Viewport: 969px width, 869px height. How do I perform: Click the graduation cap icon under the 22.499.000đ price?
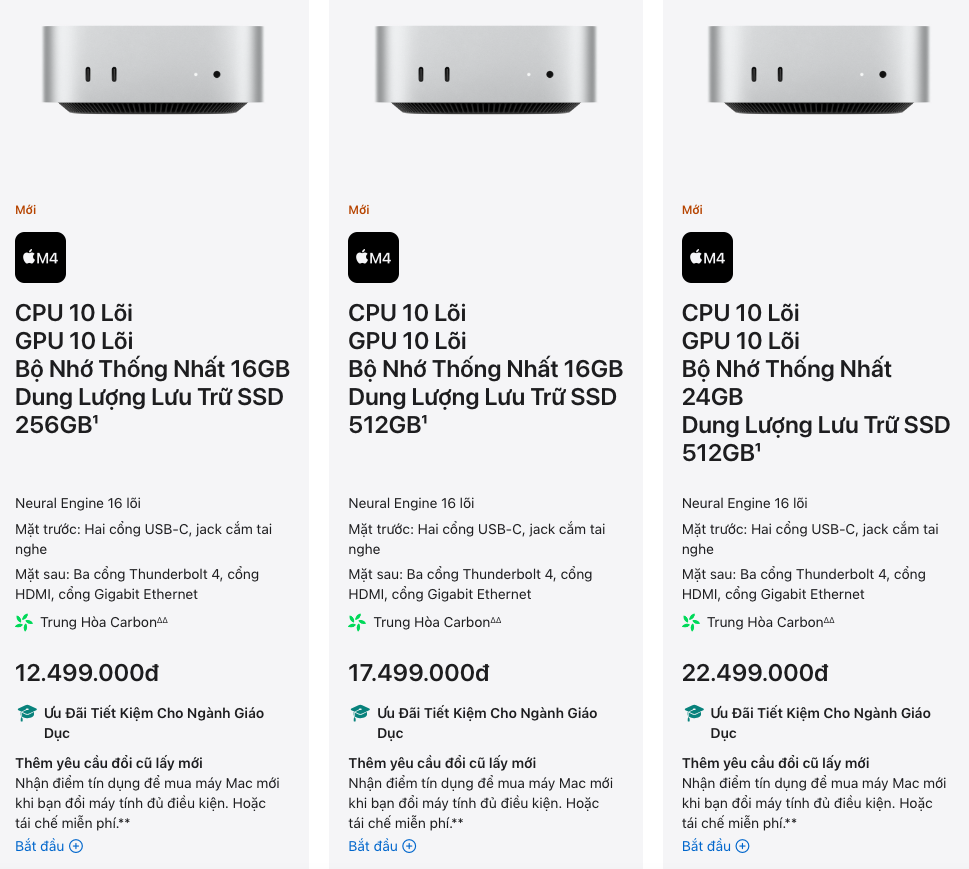click(694, 713)
